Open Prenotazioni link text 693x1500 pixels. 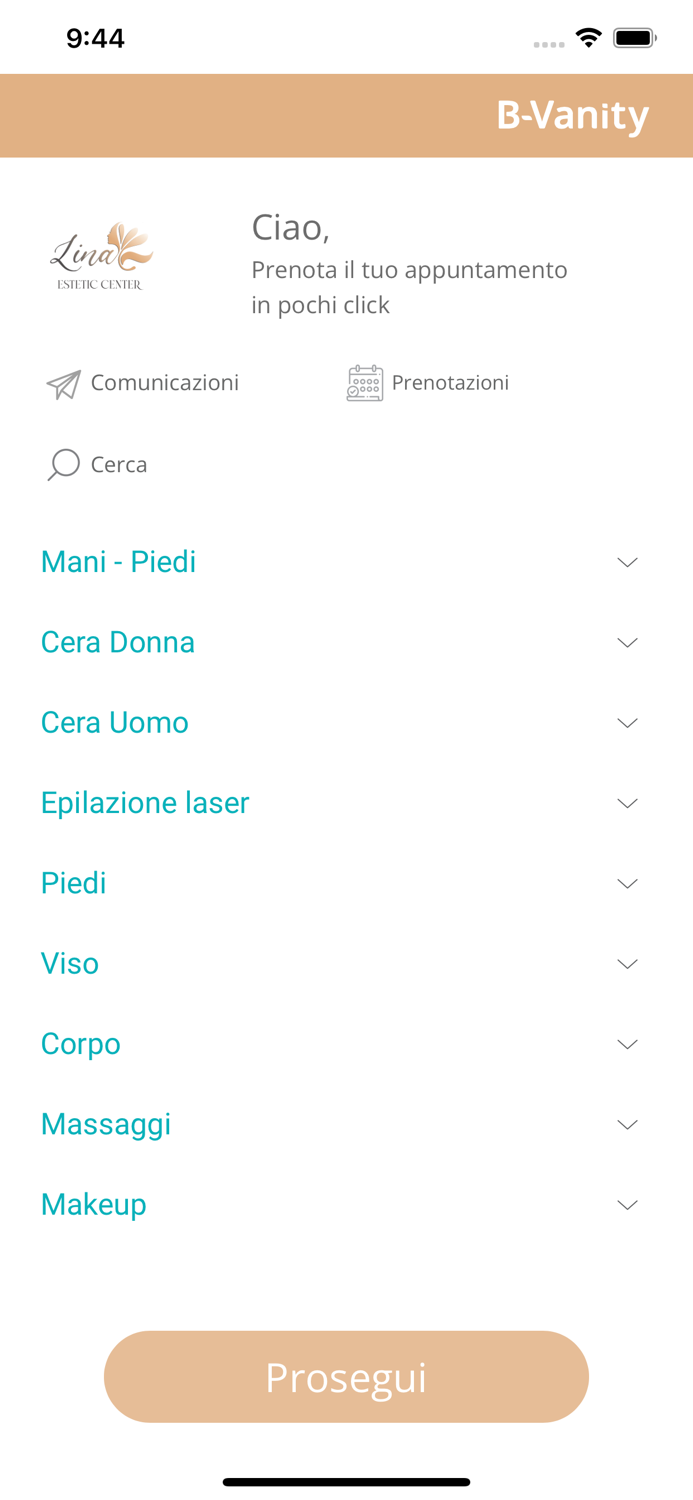450,383
